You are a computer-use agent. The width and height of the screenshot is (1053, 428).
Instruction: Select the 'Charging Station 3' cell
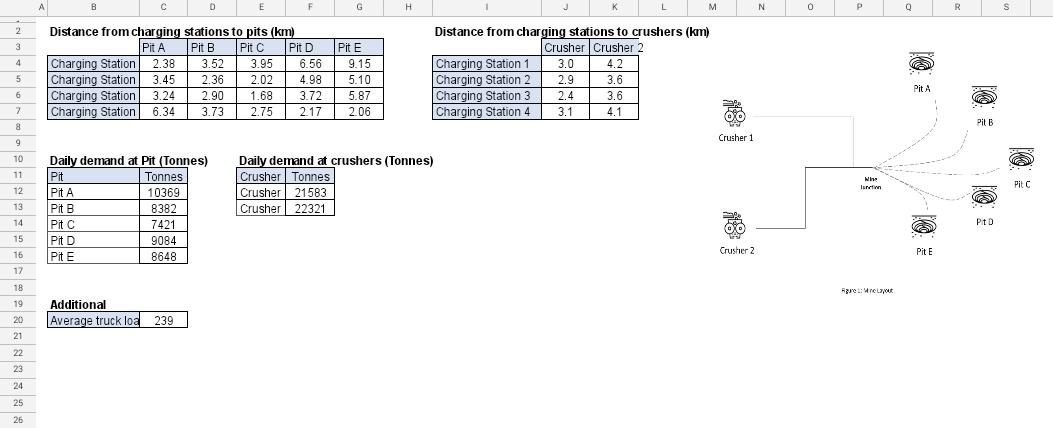point(486,96)
